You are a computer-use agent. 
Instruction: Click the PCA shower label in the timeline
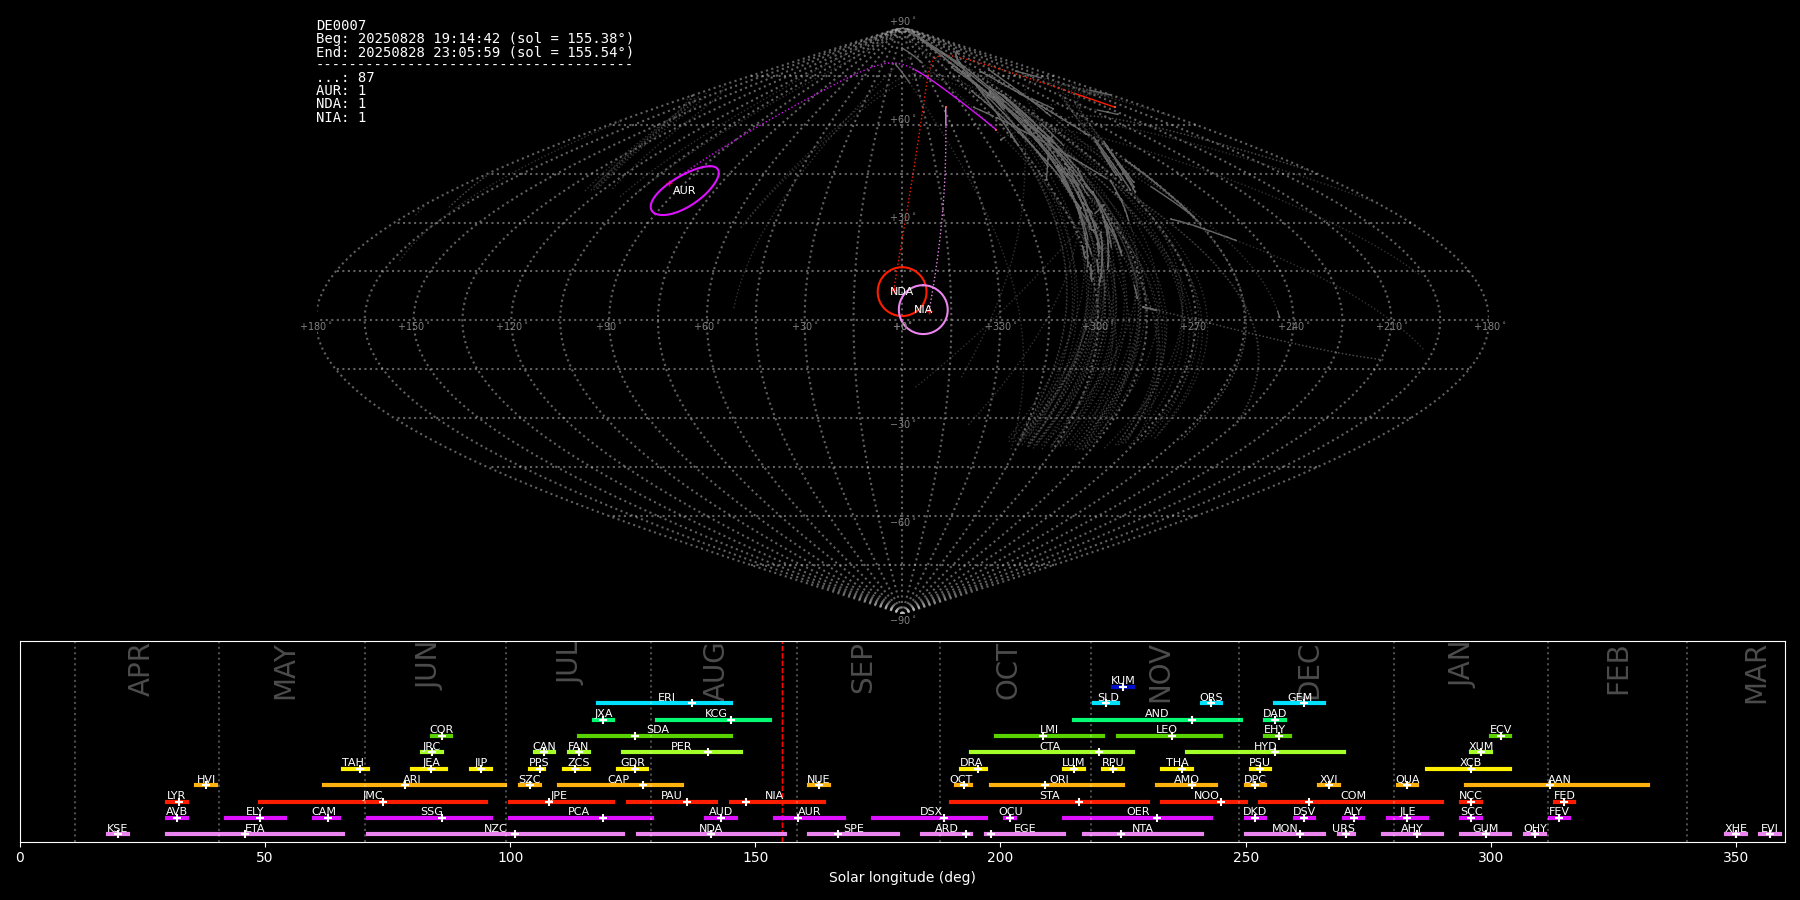578,811
